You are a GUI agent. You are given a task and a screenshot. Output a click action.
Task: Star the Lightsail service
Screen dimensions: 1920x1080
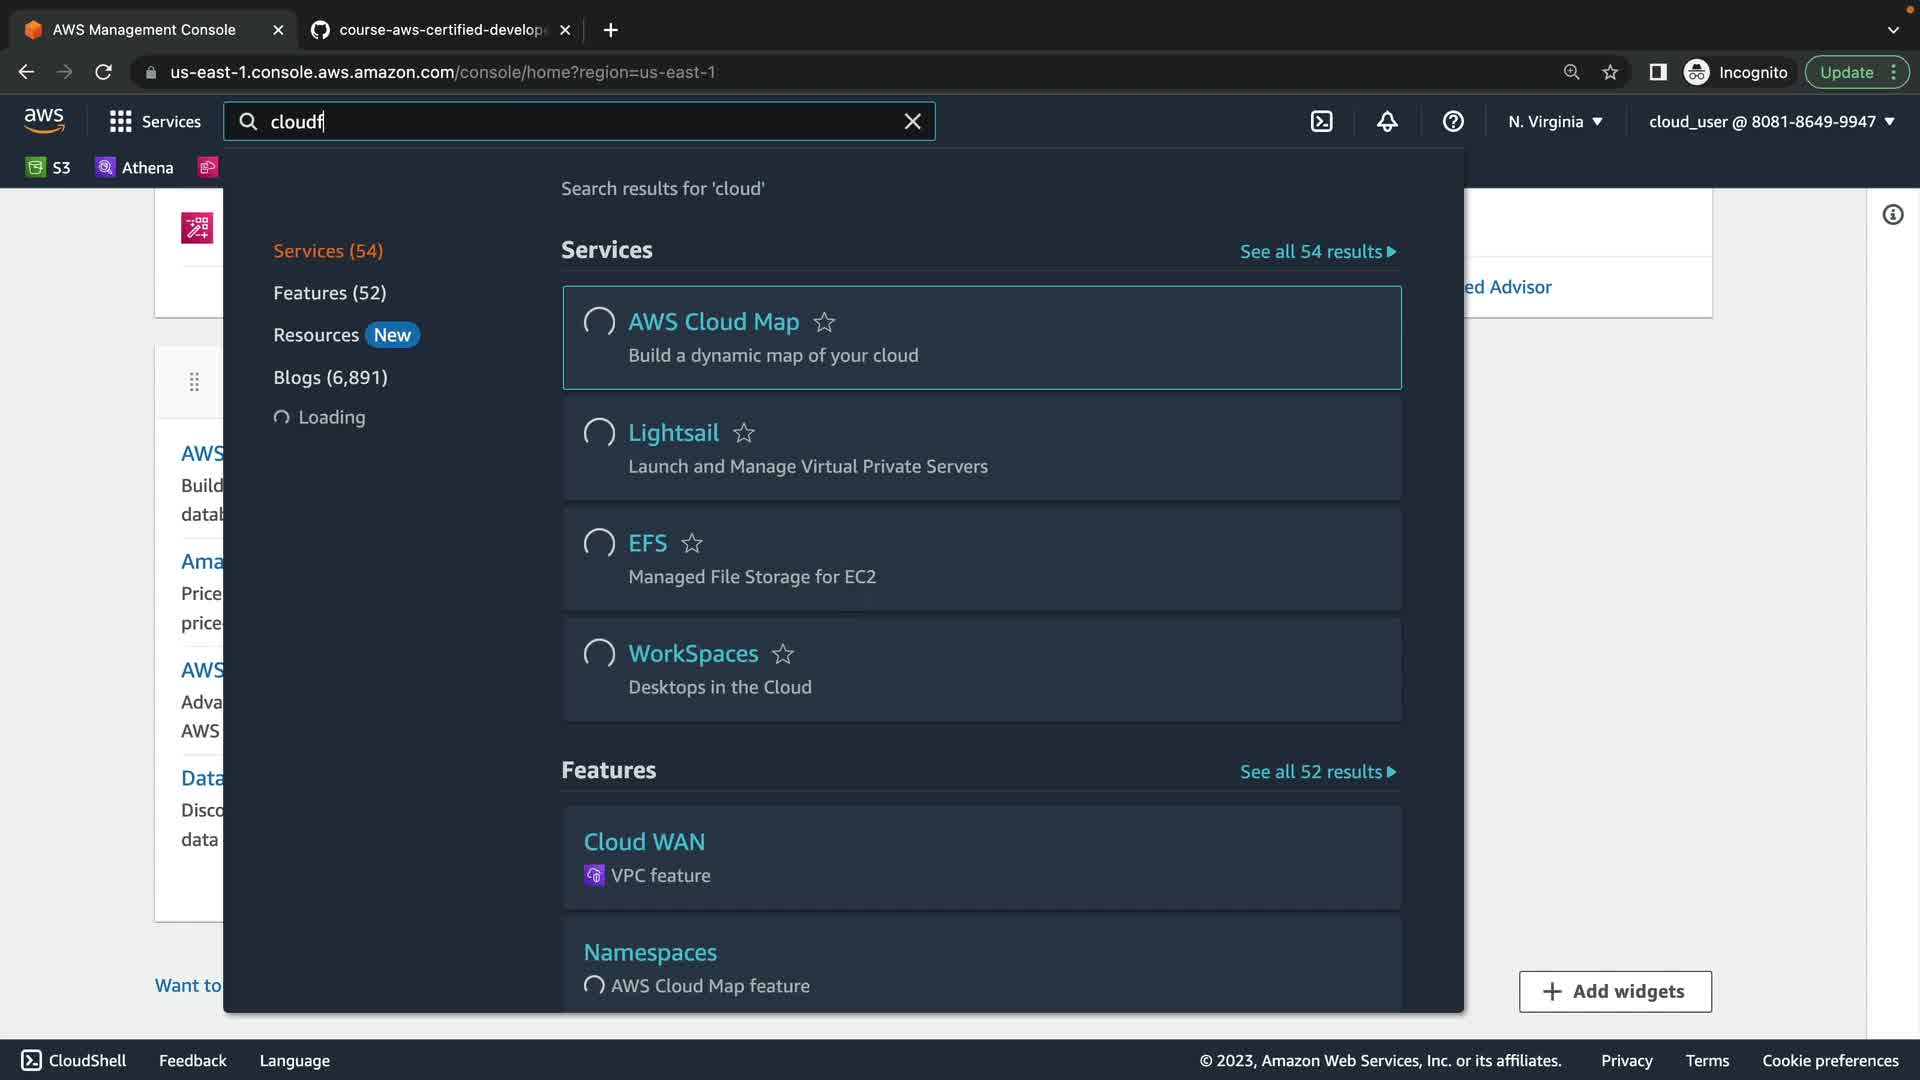[x=743, y=433]
